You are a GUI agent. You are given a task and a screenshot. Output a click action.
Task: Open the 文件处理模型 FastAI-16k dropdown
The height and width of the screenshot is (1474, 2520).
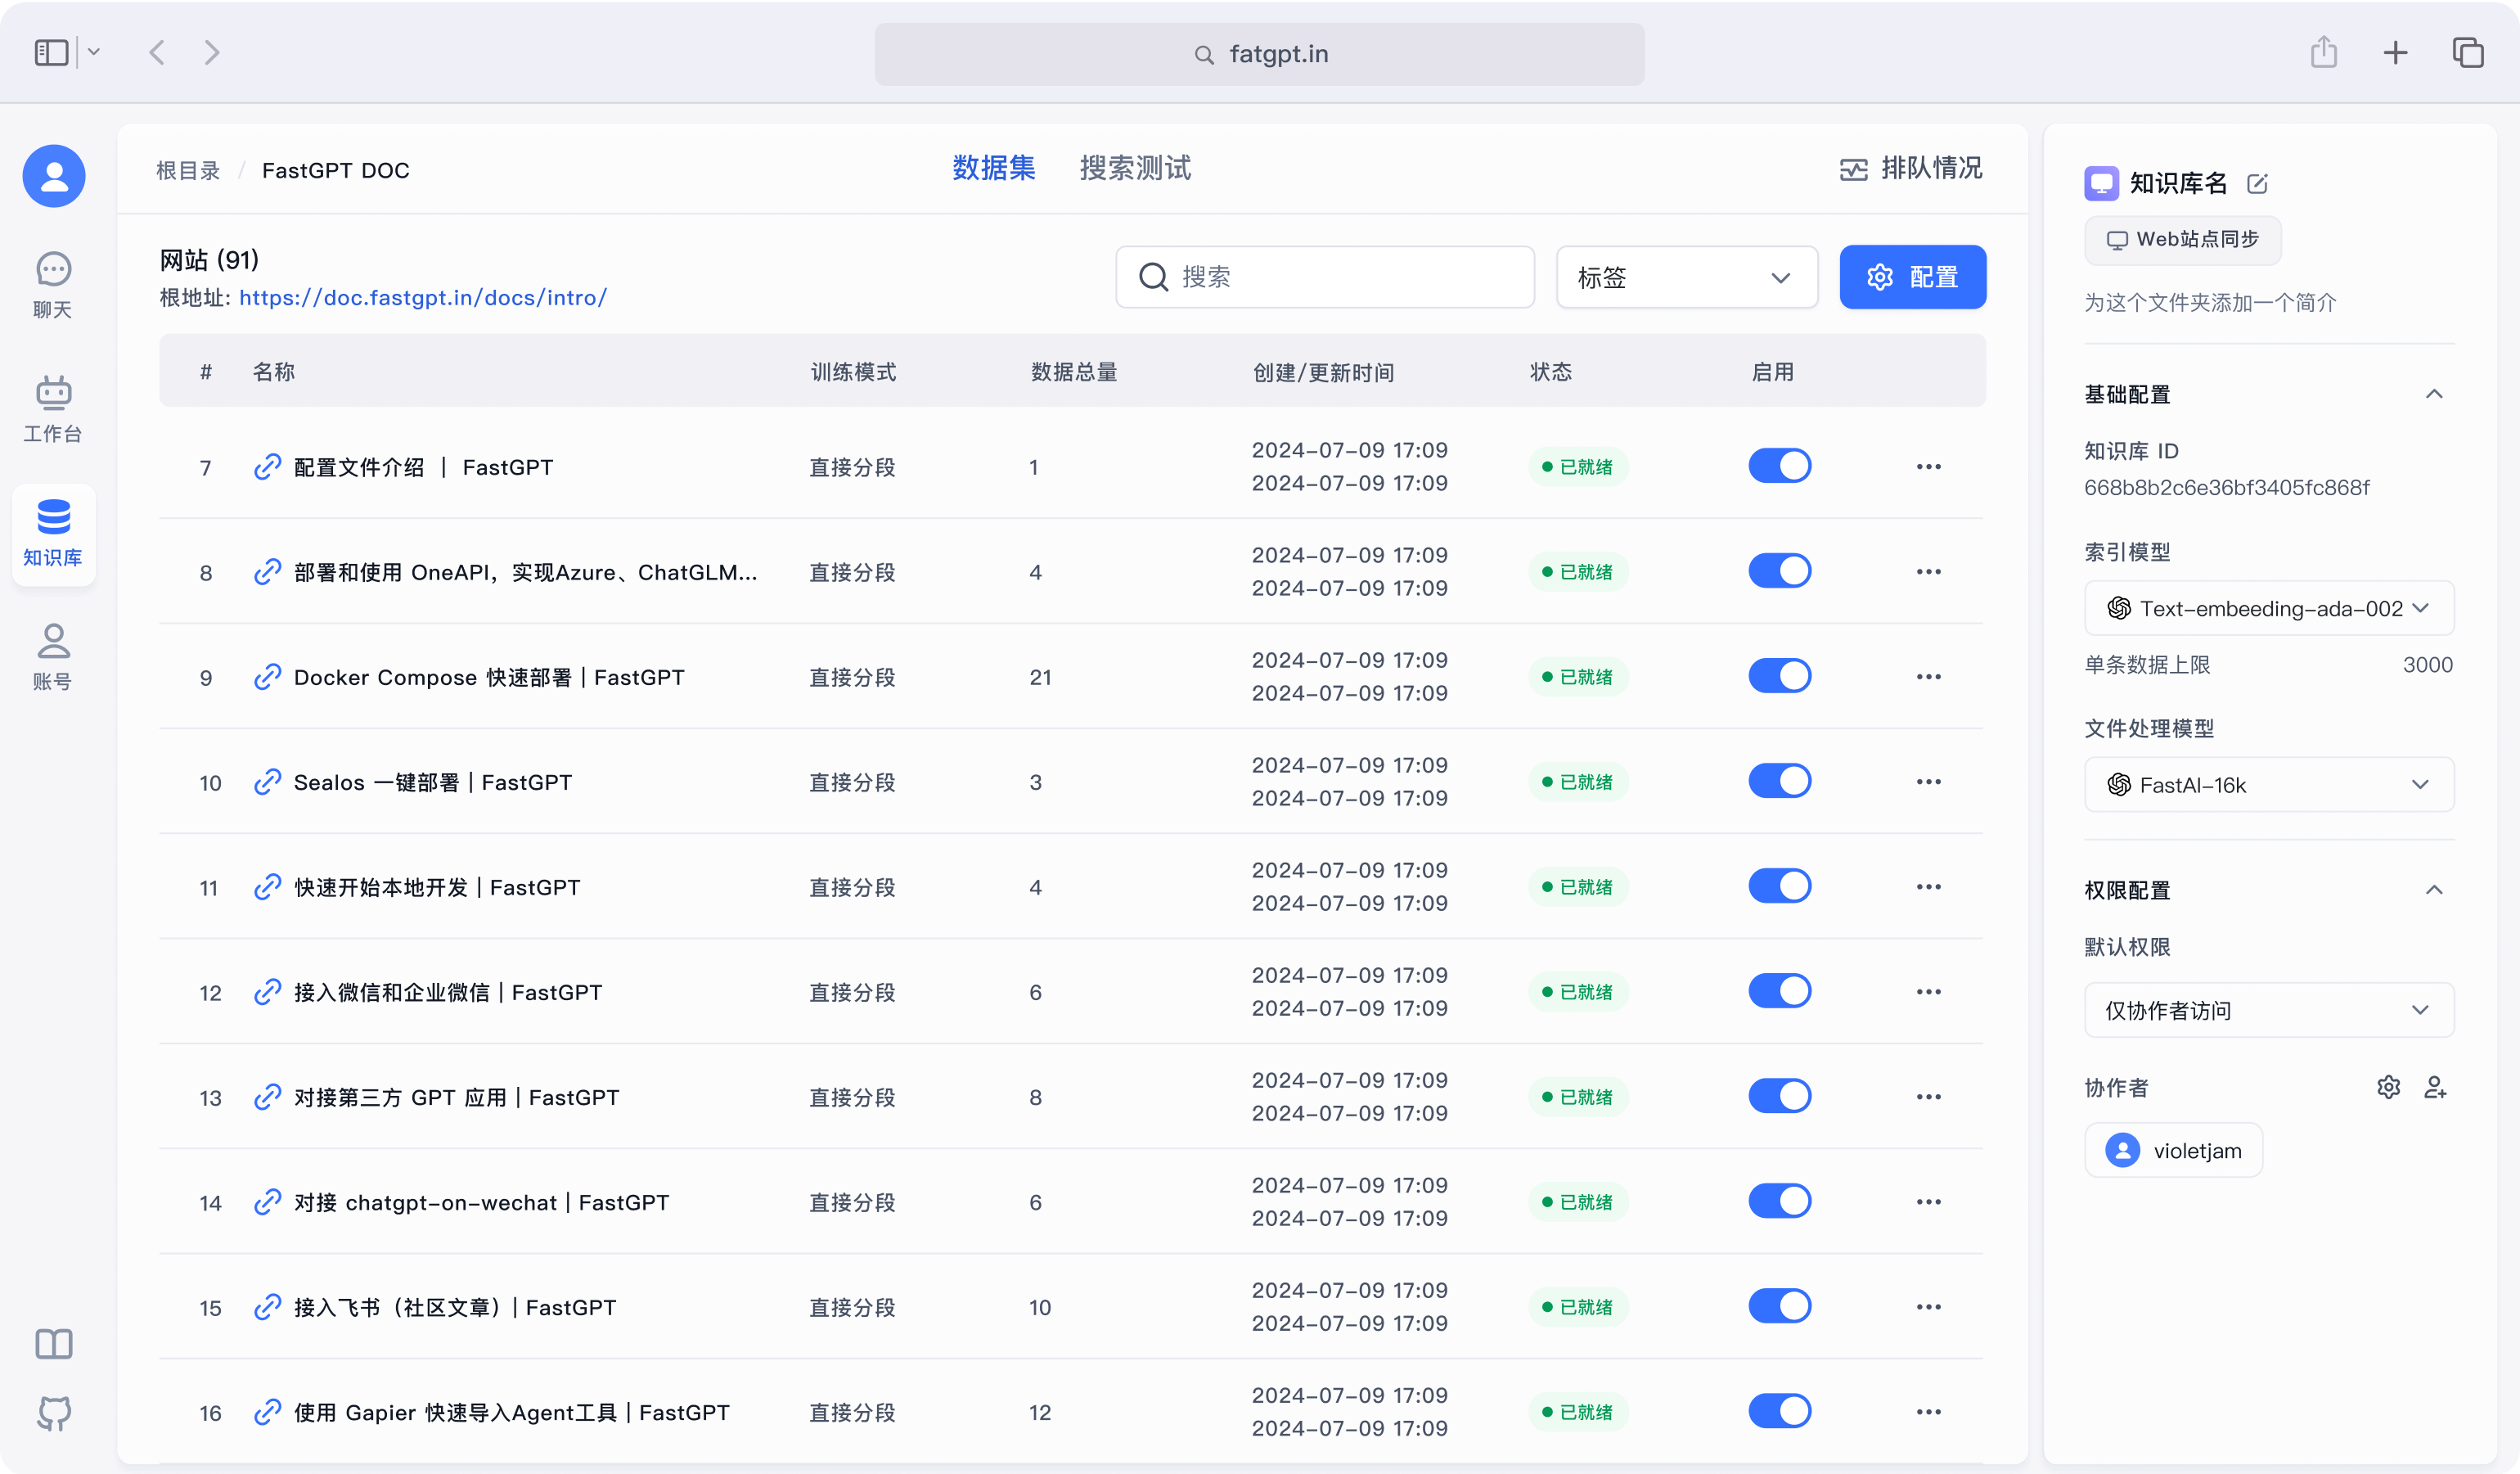(x=2269, y=785)
